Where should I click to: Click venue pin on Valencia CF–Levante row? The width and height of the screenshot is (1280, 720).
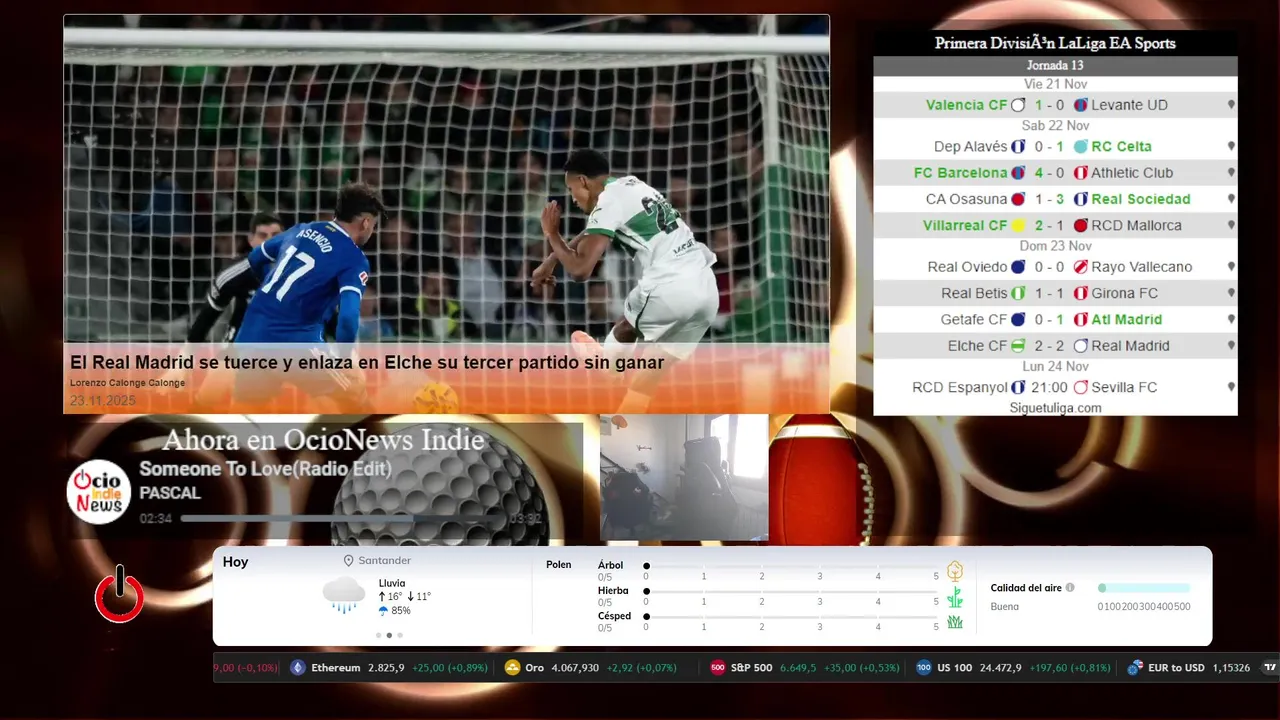pos(1231,105)
